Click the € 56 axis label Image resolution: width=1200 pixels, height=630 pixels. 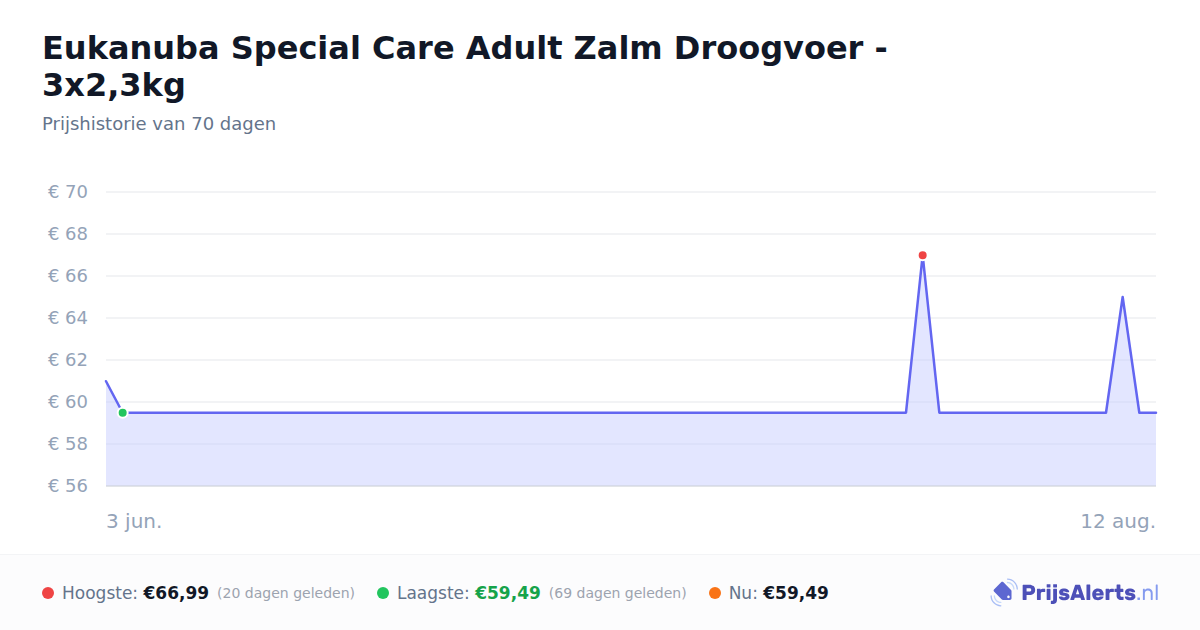point(68,486)
